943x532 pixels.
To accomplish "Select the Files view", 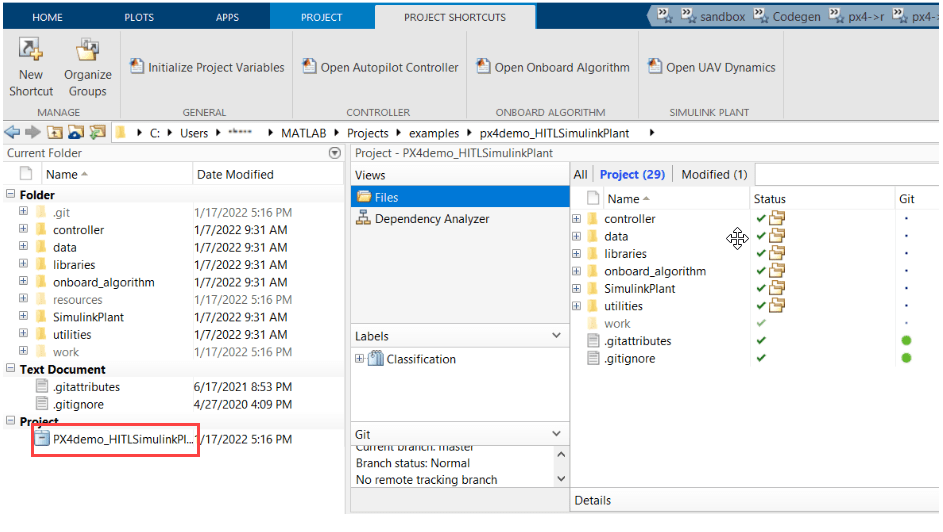I will (460, 197).
